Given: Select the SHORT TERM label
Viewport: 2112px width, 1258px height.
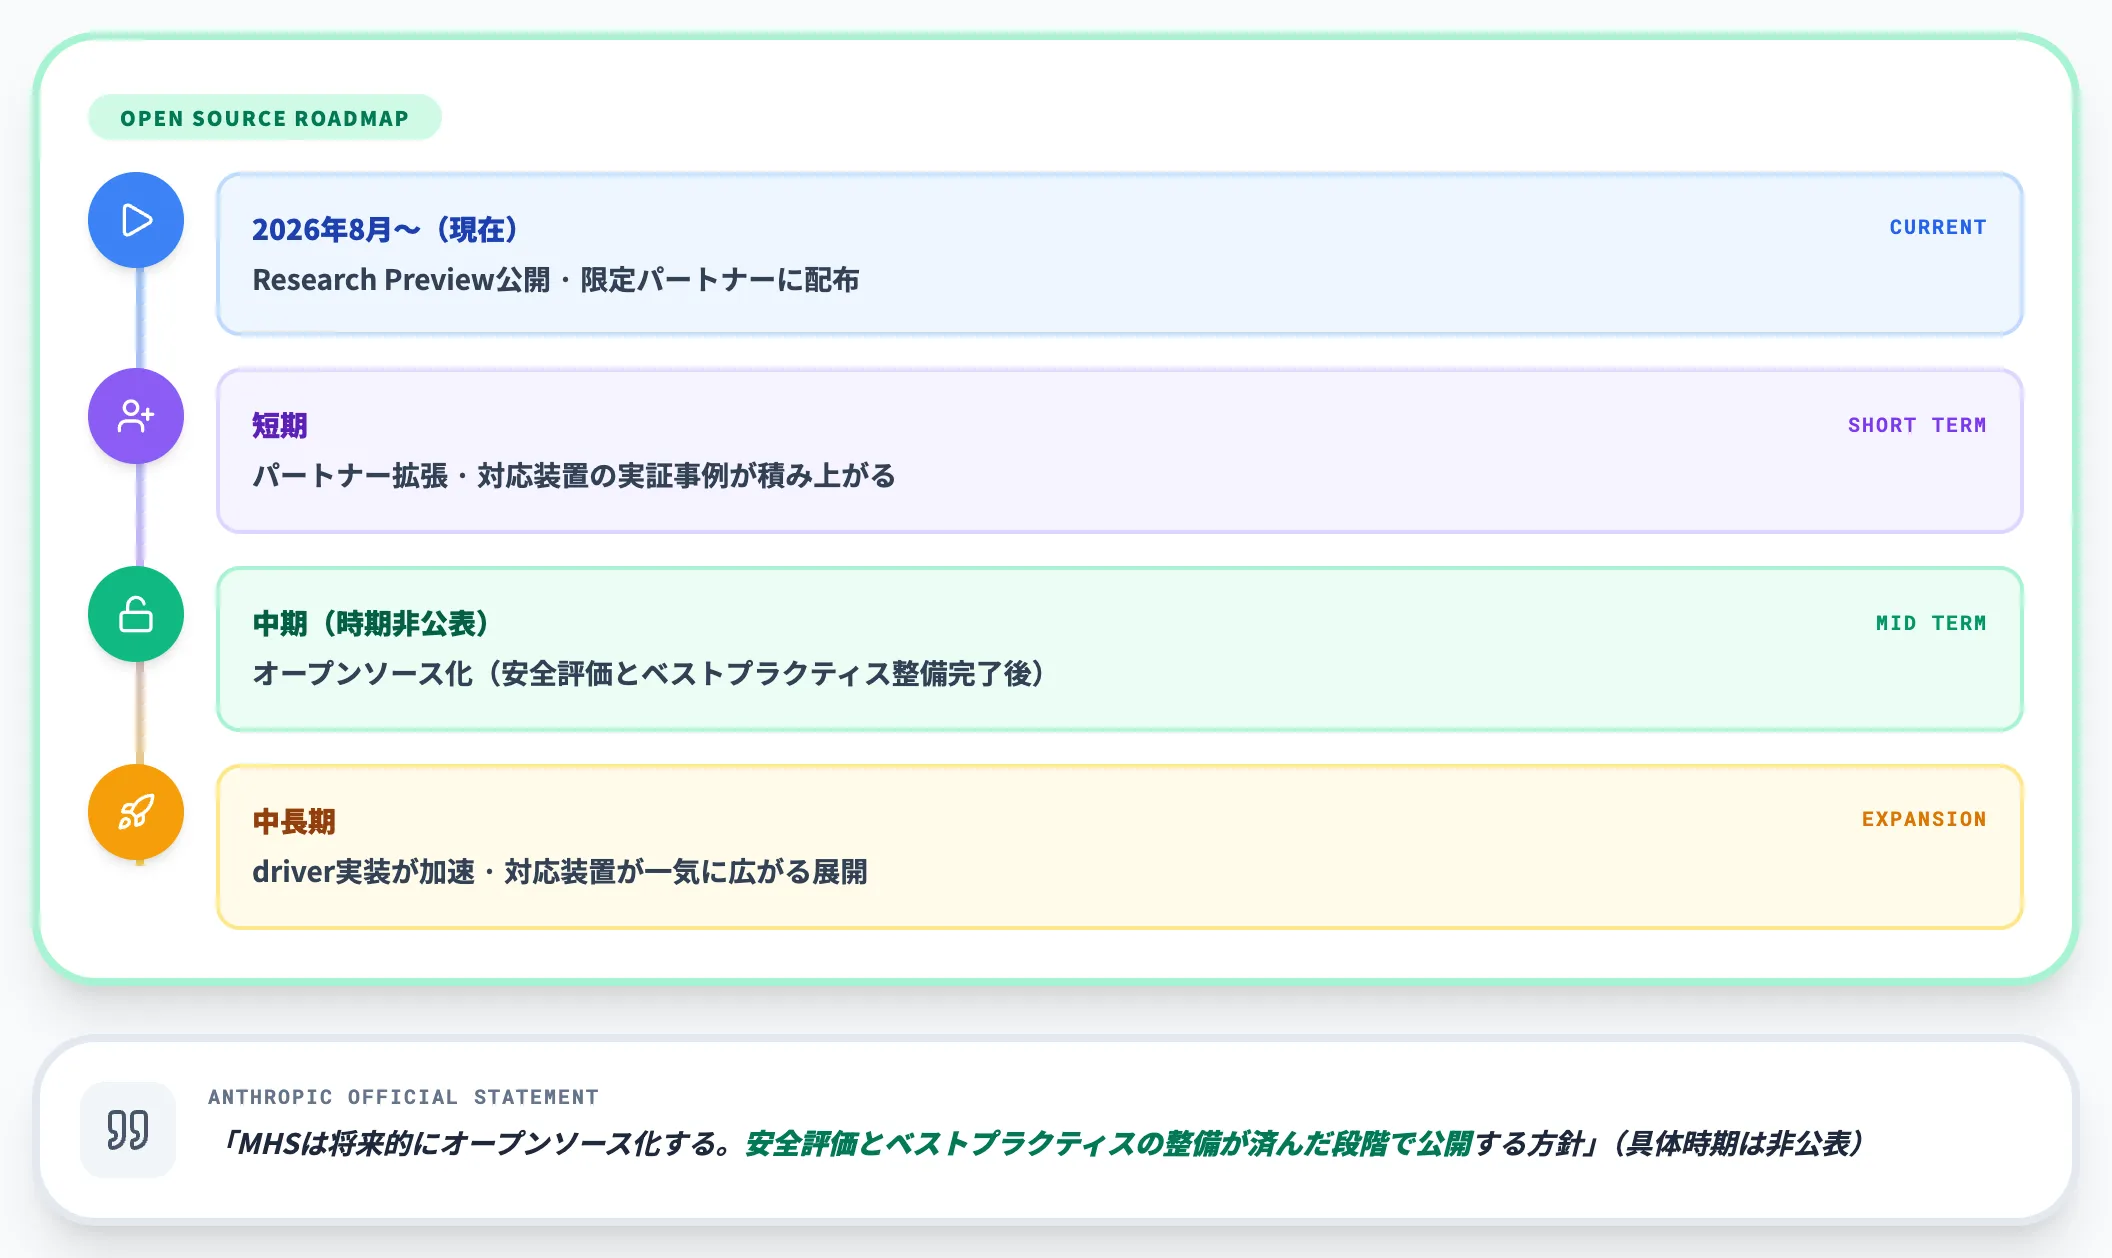Looking at the screenshot, I should click(1916, 425).
